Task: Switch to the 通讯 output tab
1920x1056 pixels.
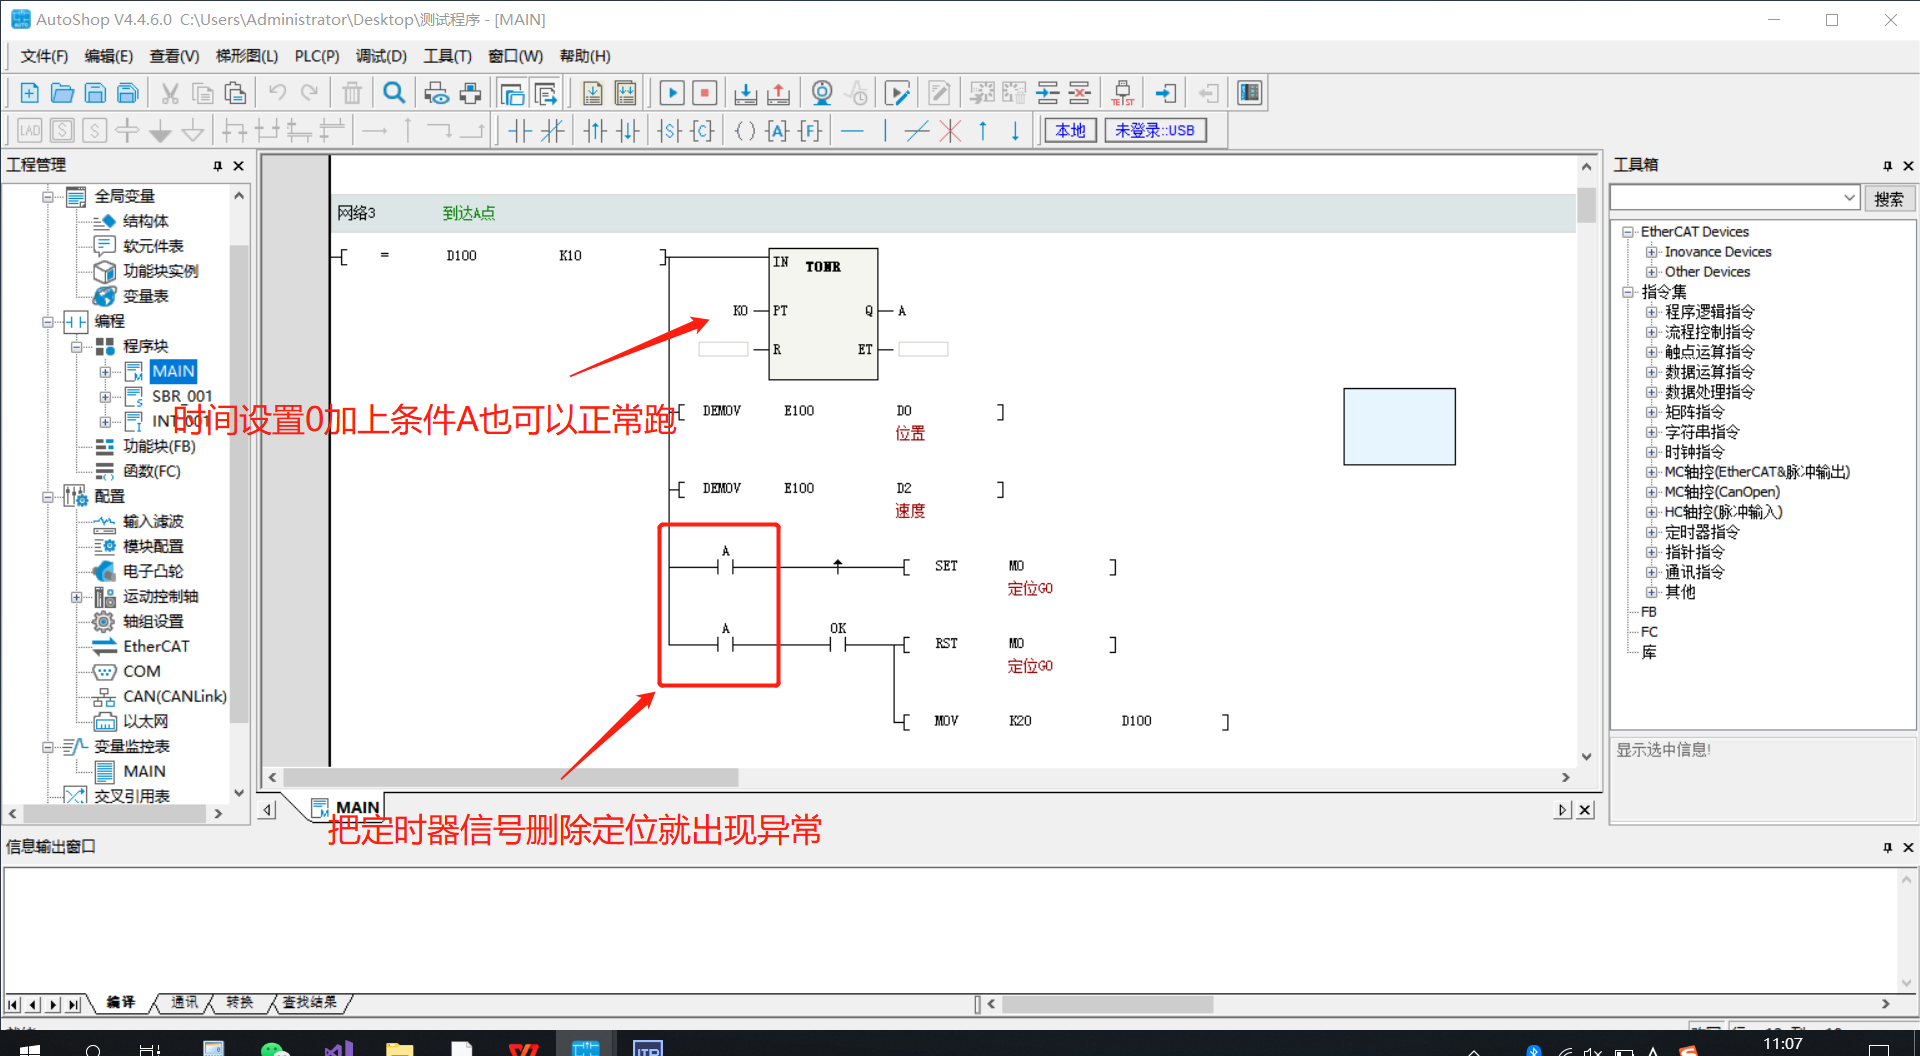Action: [x=184, y=1002]
